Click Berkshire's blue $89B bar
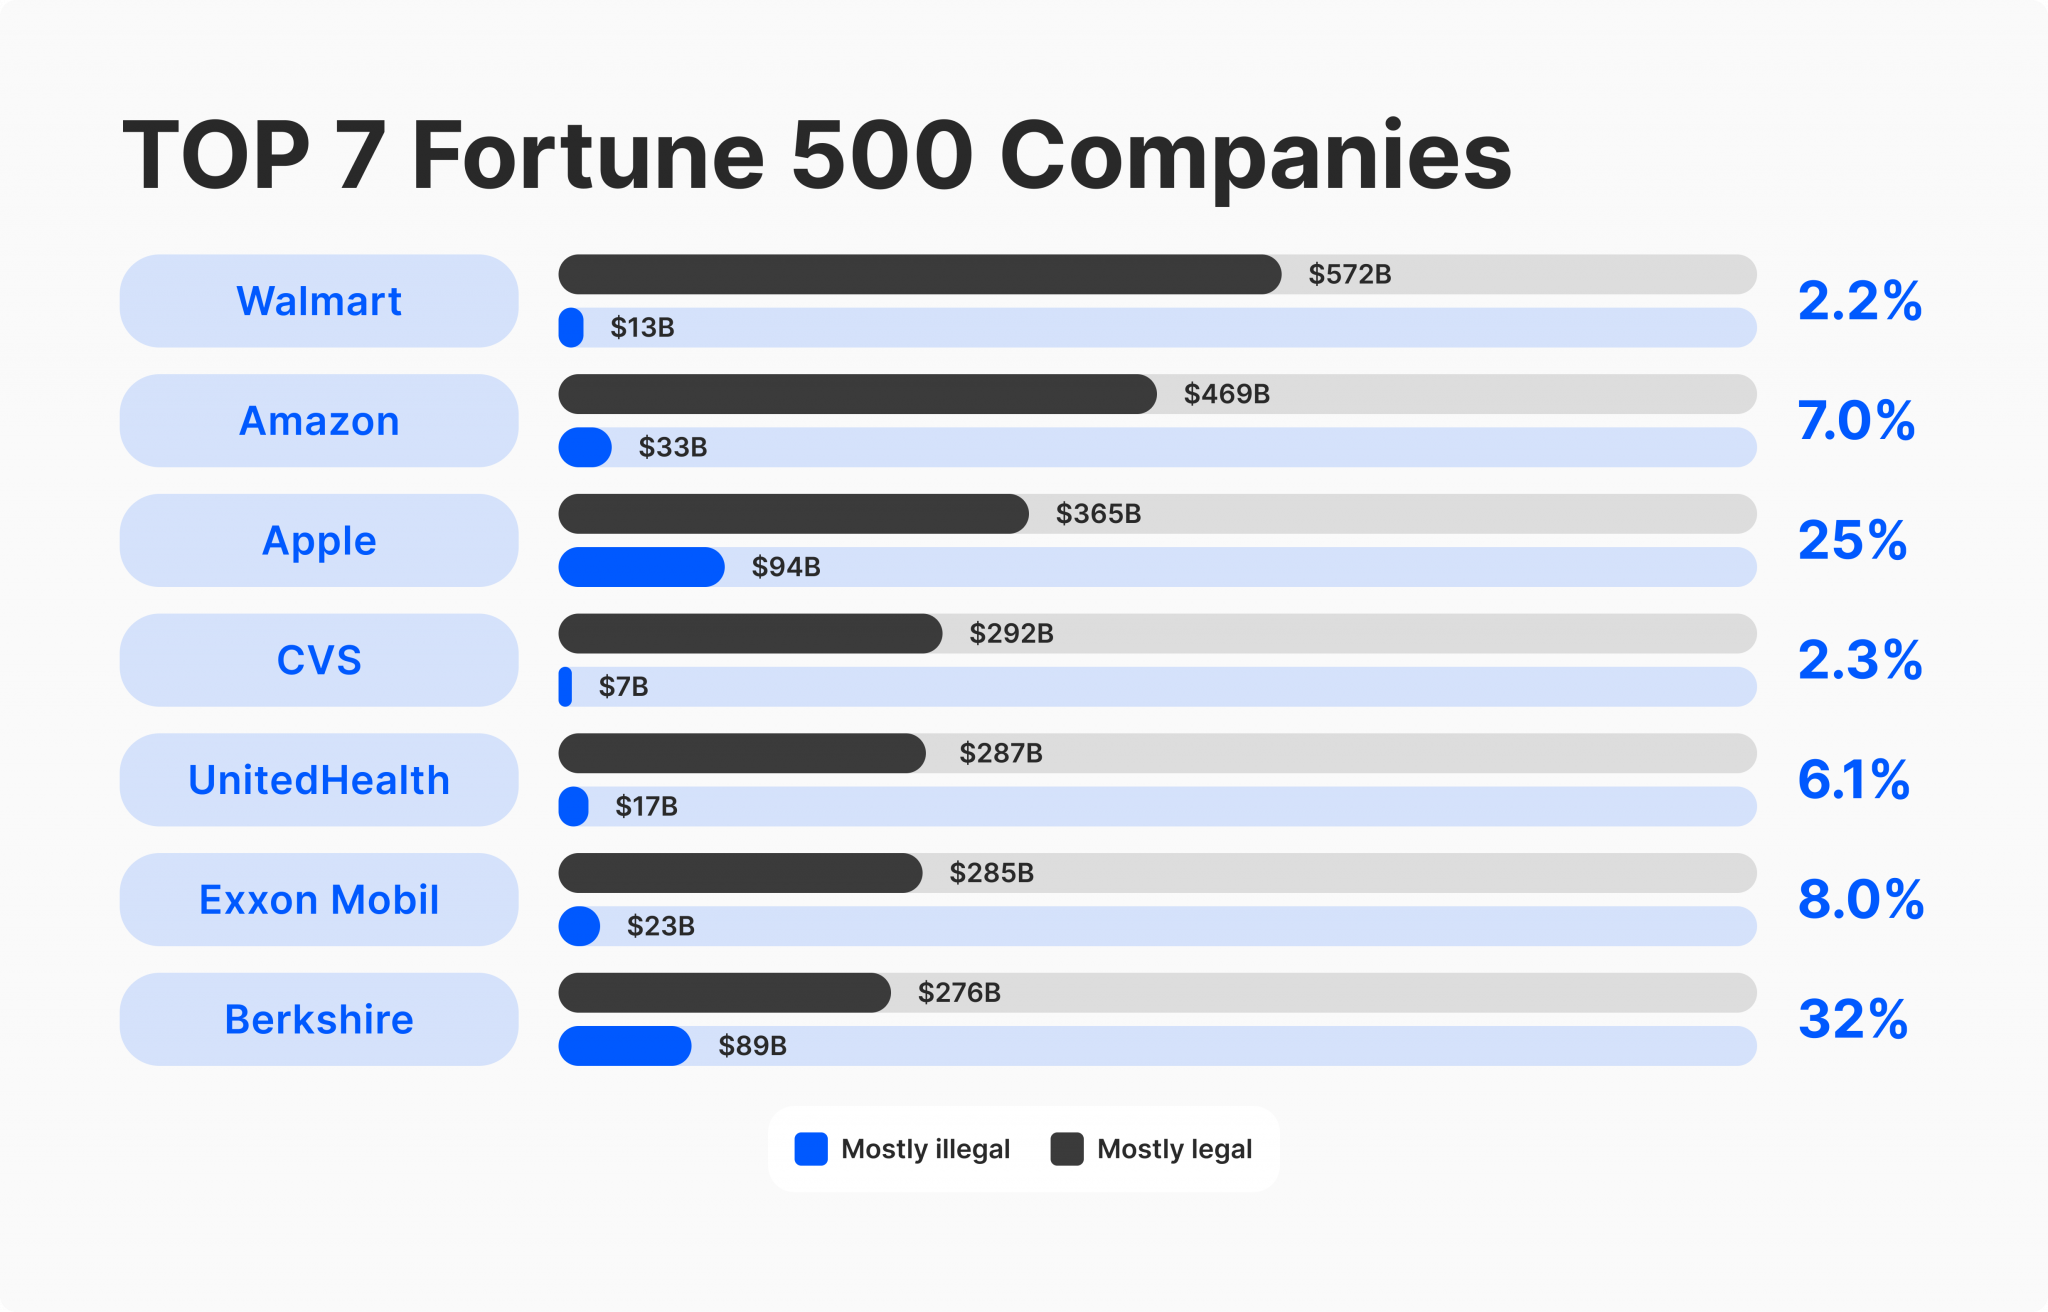Viewport: 2048px width, 1312px height. click(624, 1046)
